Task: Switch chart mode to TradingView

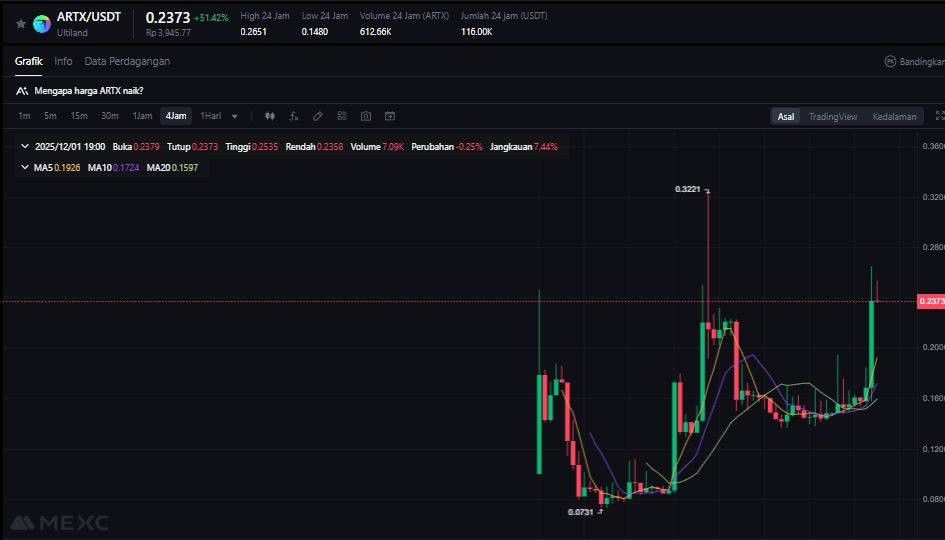Action: tap(832, 116)
